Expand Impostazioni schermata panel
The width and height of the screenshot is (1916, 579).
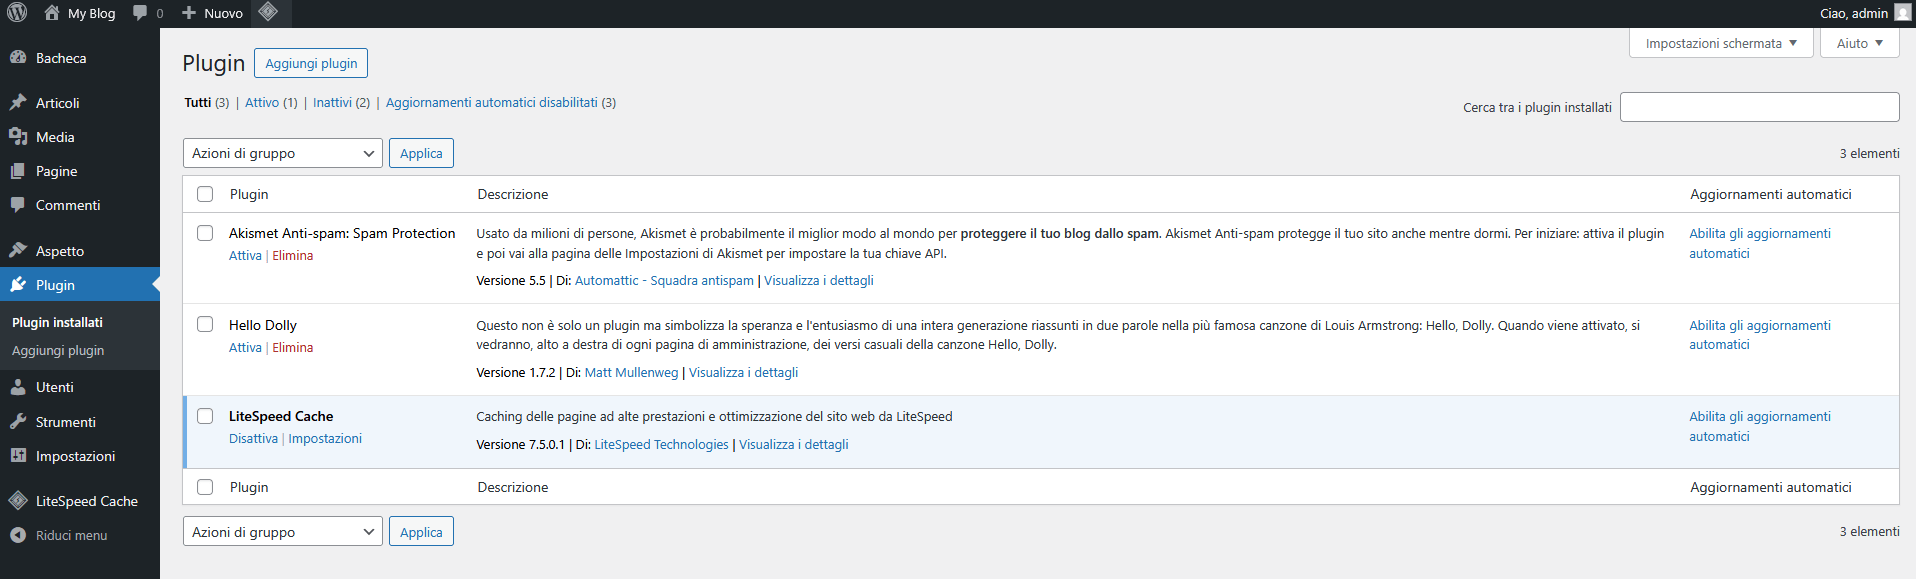click(x=1721, y=43)
